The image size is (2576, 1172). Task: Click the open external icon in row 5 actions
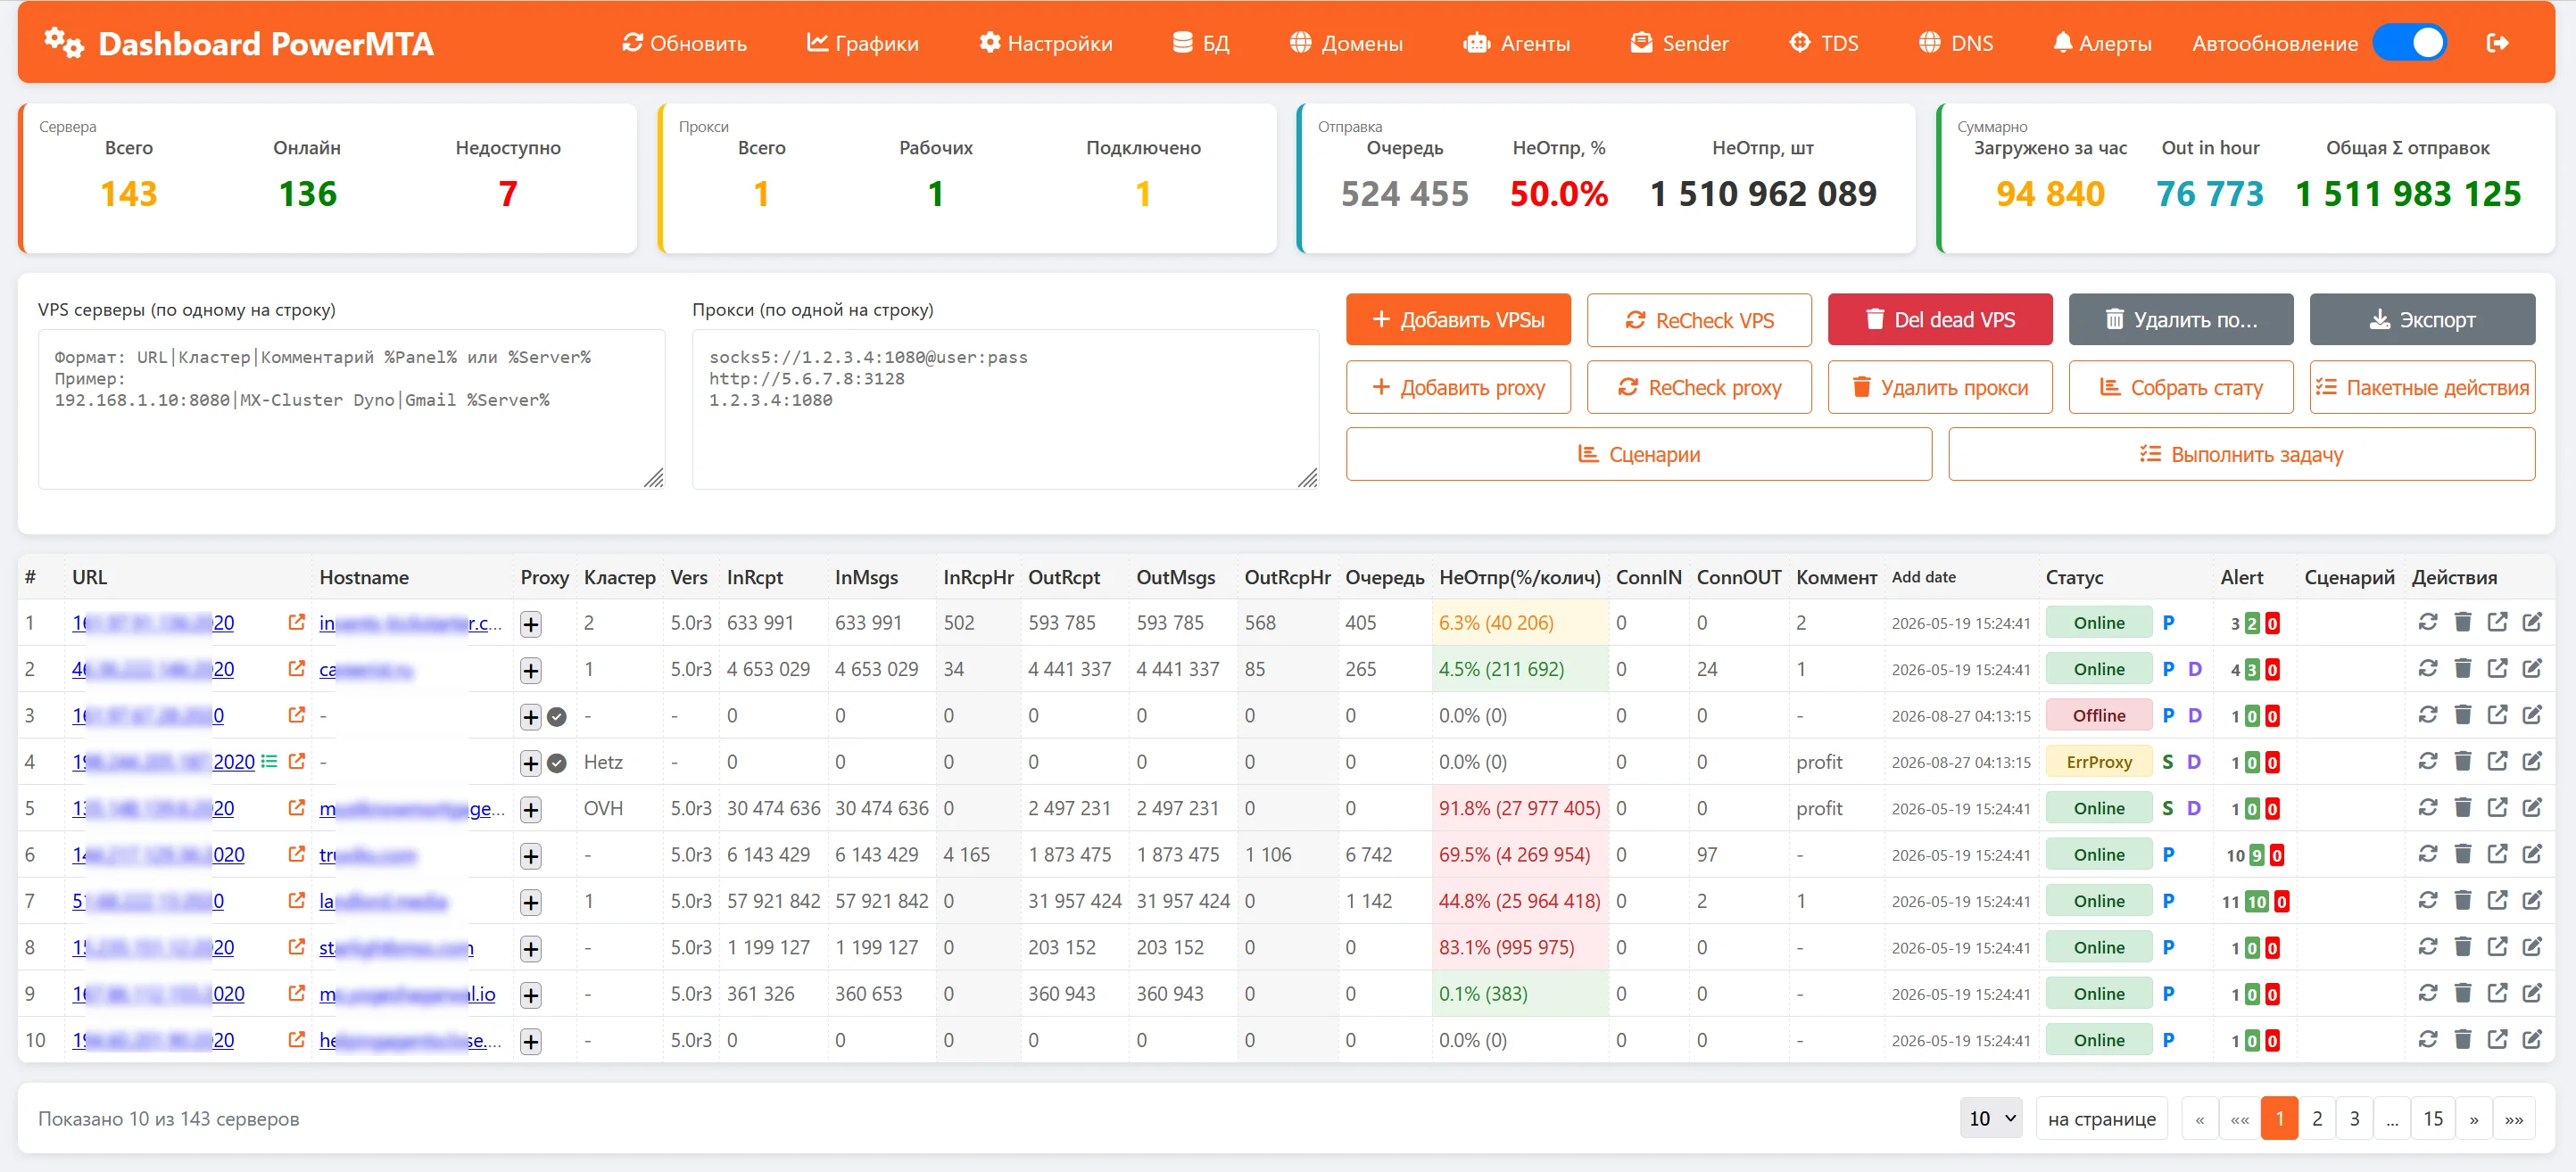pos(2497,807)
